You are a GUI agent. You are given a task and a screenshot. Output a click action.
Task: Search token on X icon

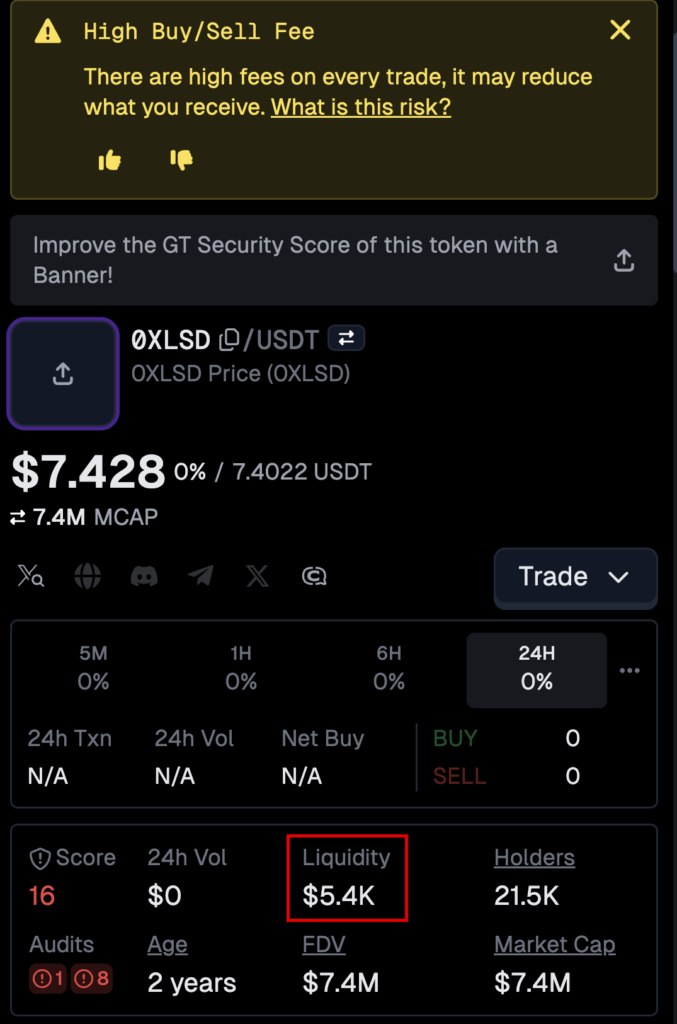point(31,576)
